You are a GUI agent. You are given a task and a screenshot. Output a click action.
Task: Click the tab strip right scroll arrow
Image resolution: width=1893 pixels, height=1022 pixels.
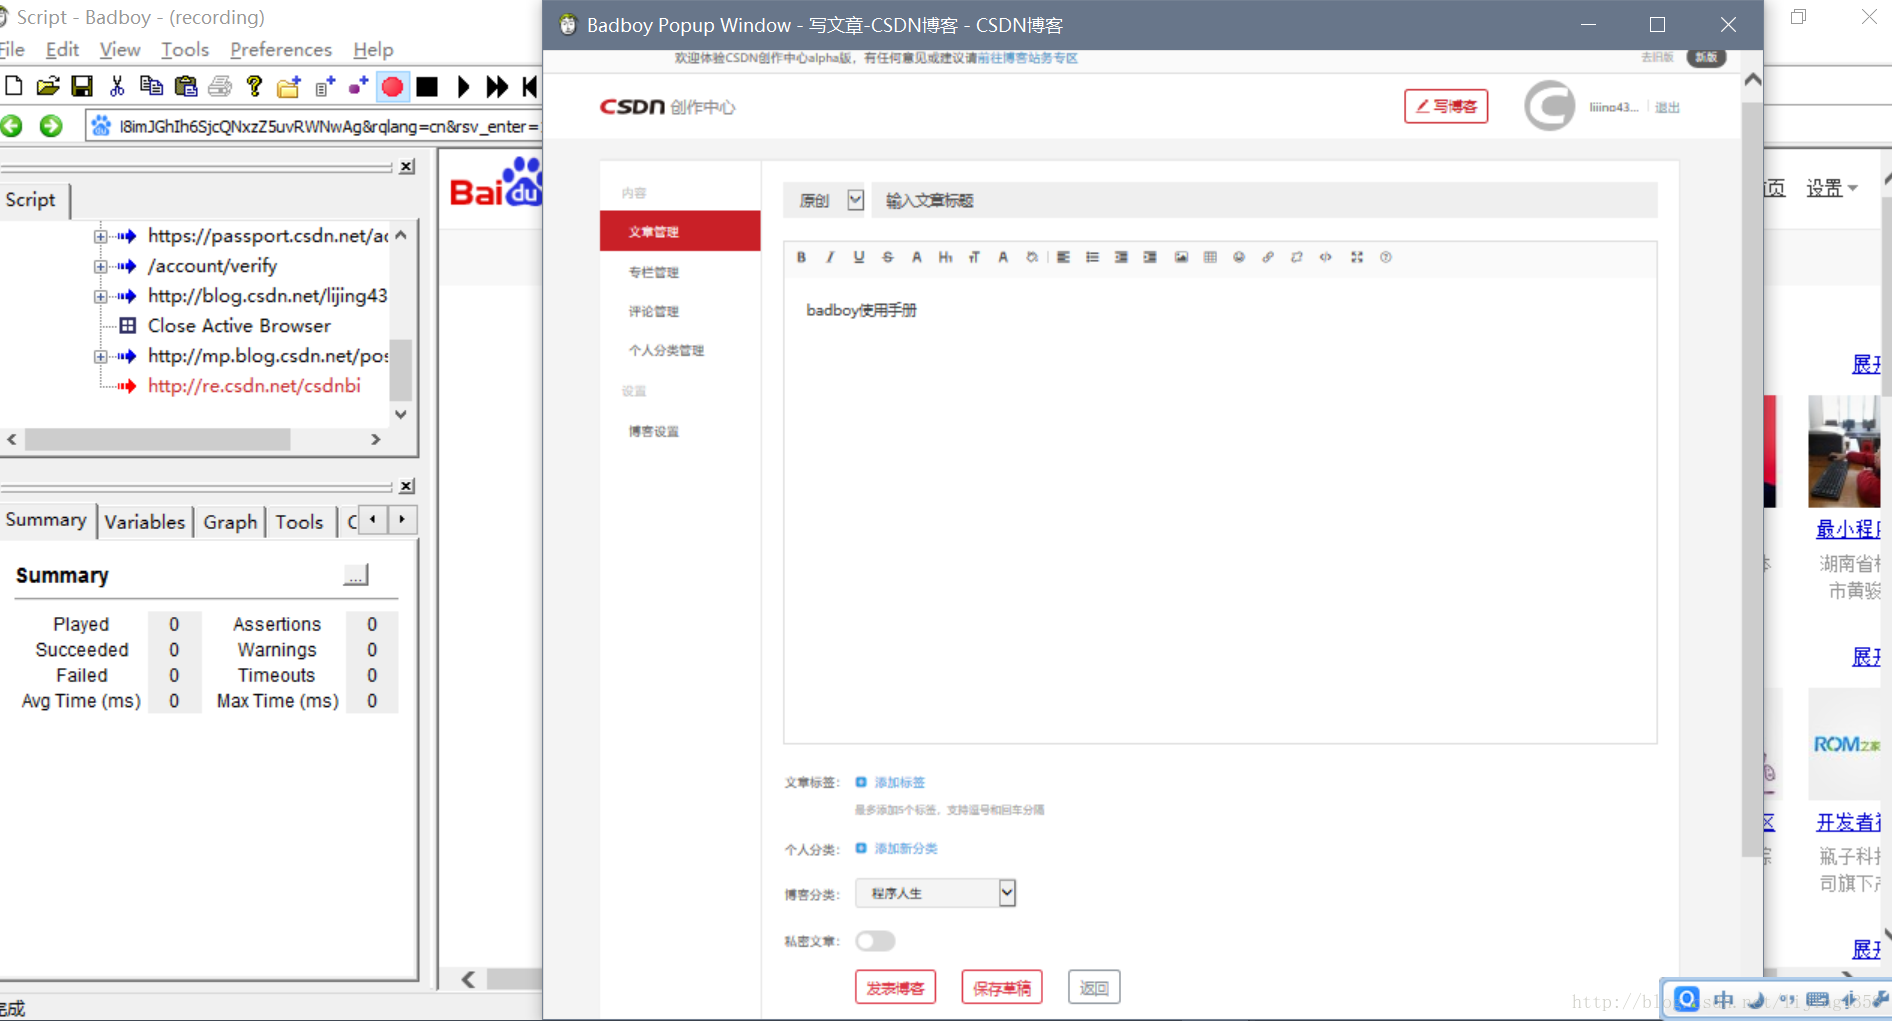[402, 519]
